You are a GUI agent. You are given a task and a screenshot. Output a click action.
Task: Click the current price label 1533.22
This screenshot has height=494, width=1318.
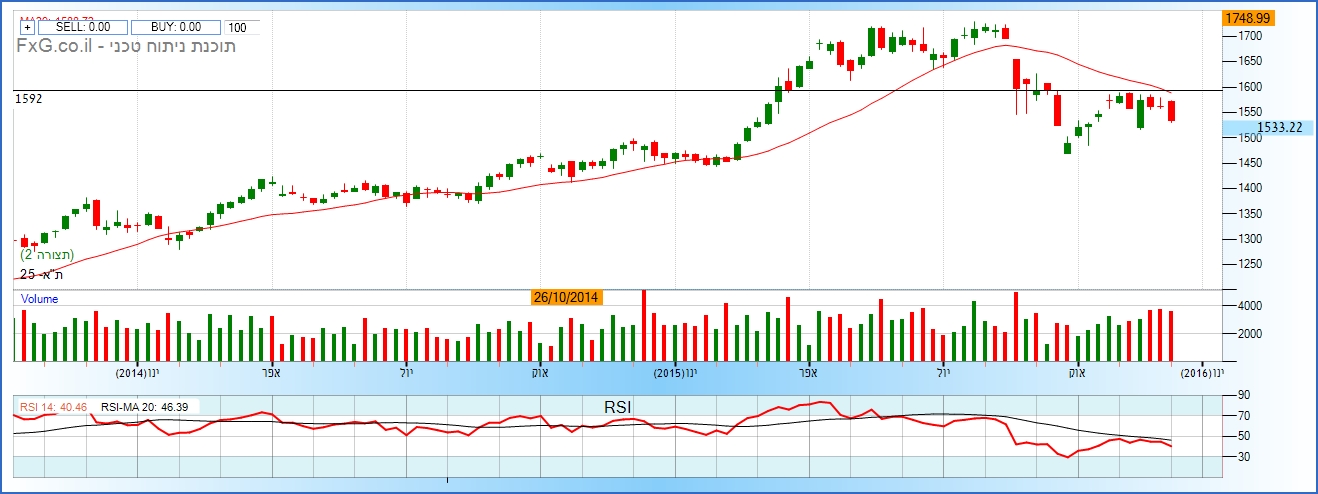[x=1268, y=128]
